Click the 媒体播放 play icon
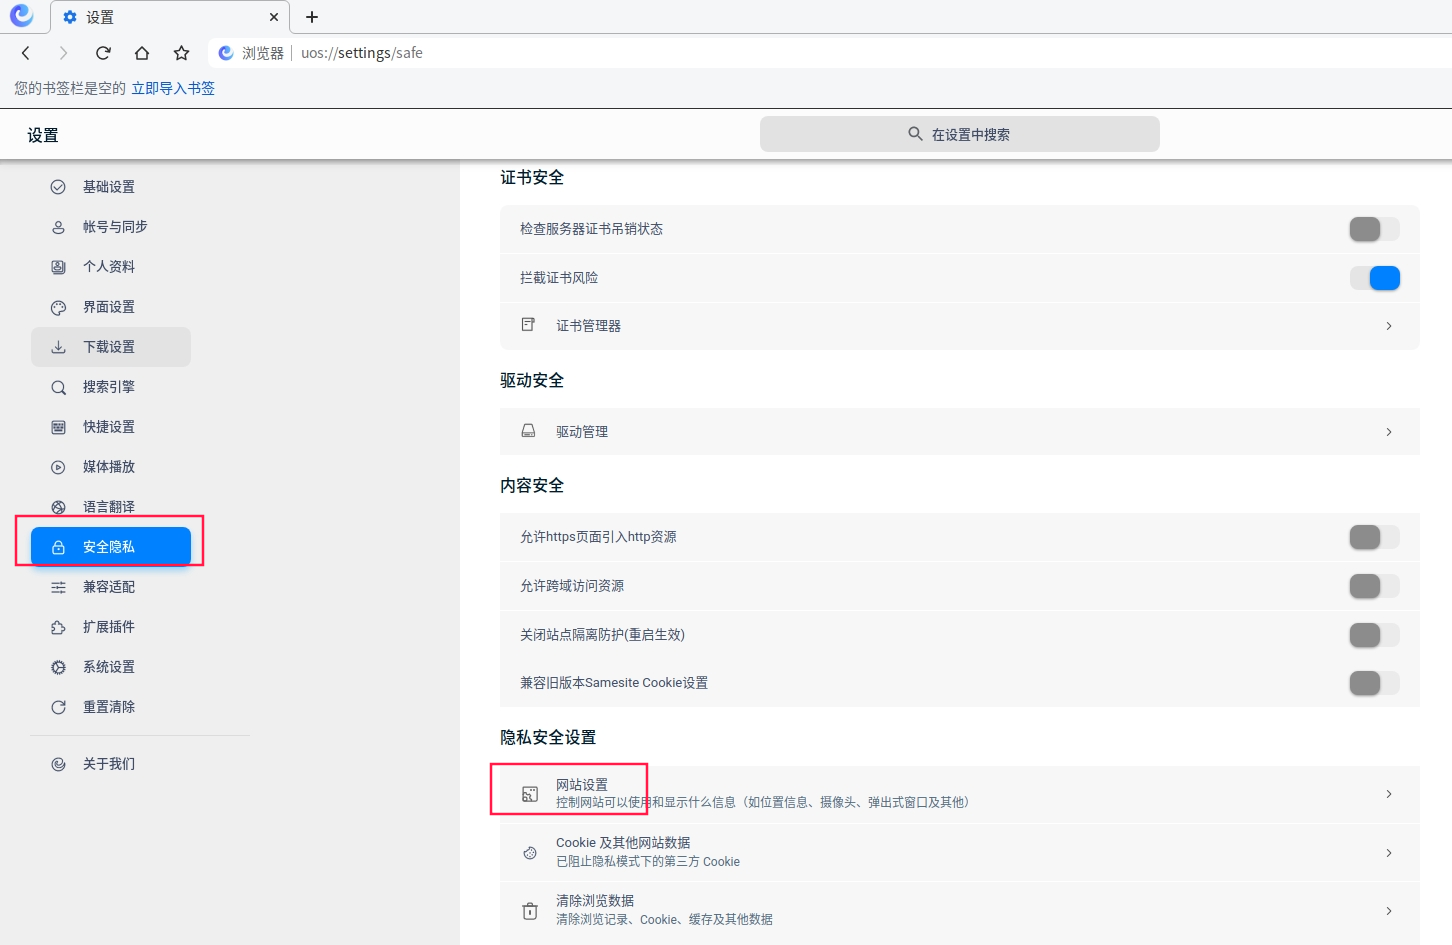The width and height of the screenshot is (1452, 945). tap(58, 467)
